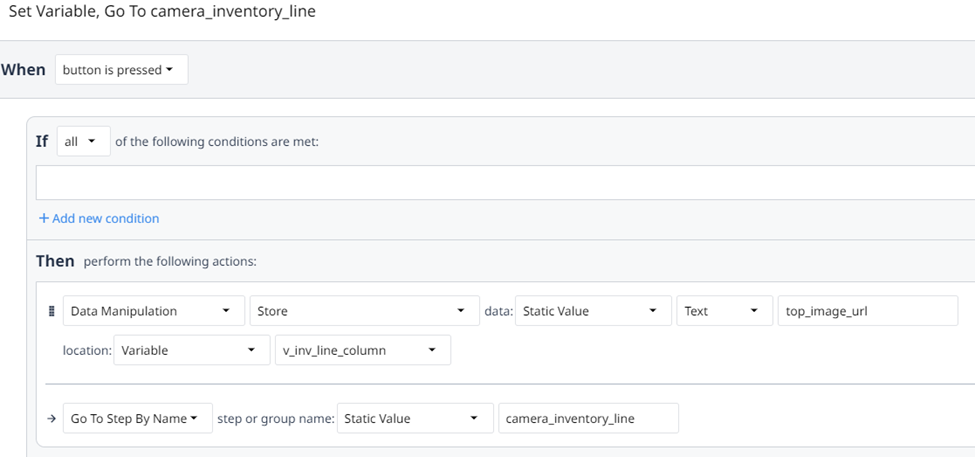
Task: Click the Add new condition link
Action: coord(99,218)
